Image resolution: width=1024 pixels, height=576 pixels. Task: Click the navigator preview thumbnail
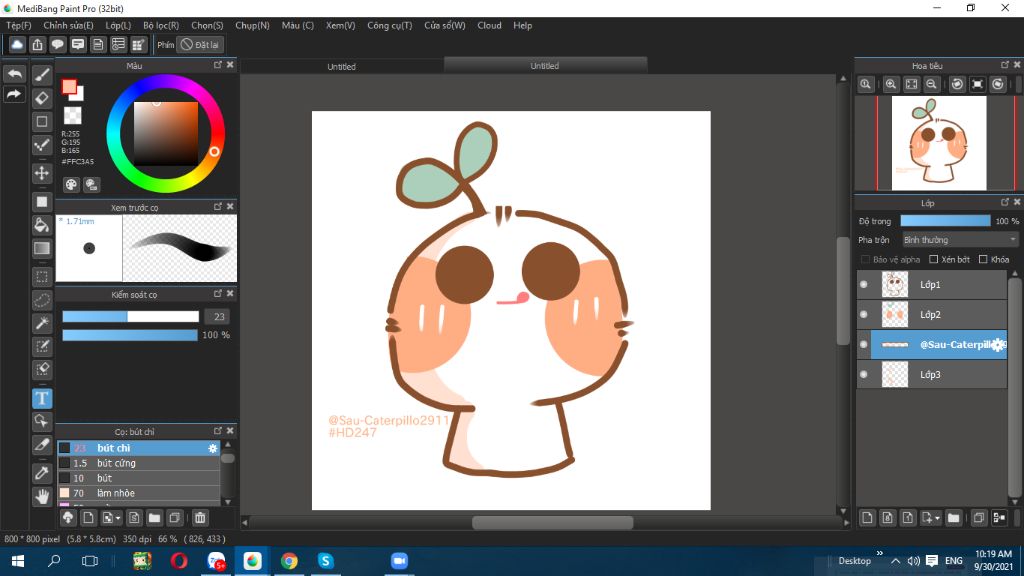point(939,143)
